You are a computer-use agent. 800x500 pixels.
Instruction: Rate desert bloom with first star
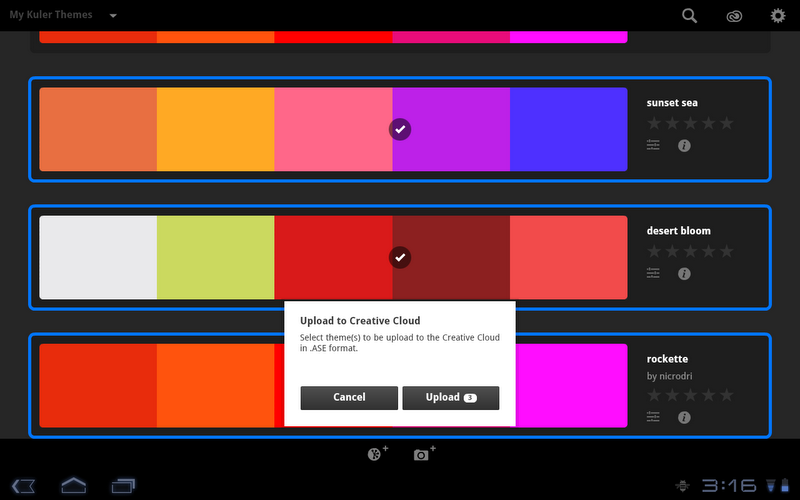(654, 251)
